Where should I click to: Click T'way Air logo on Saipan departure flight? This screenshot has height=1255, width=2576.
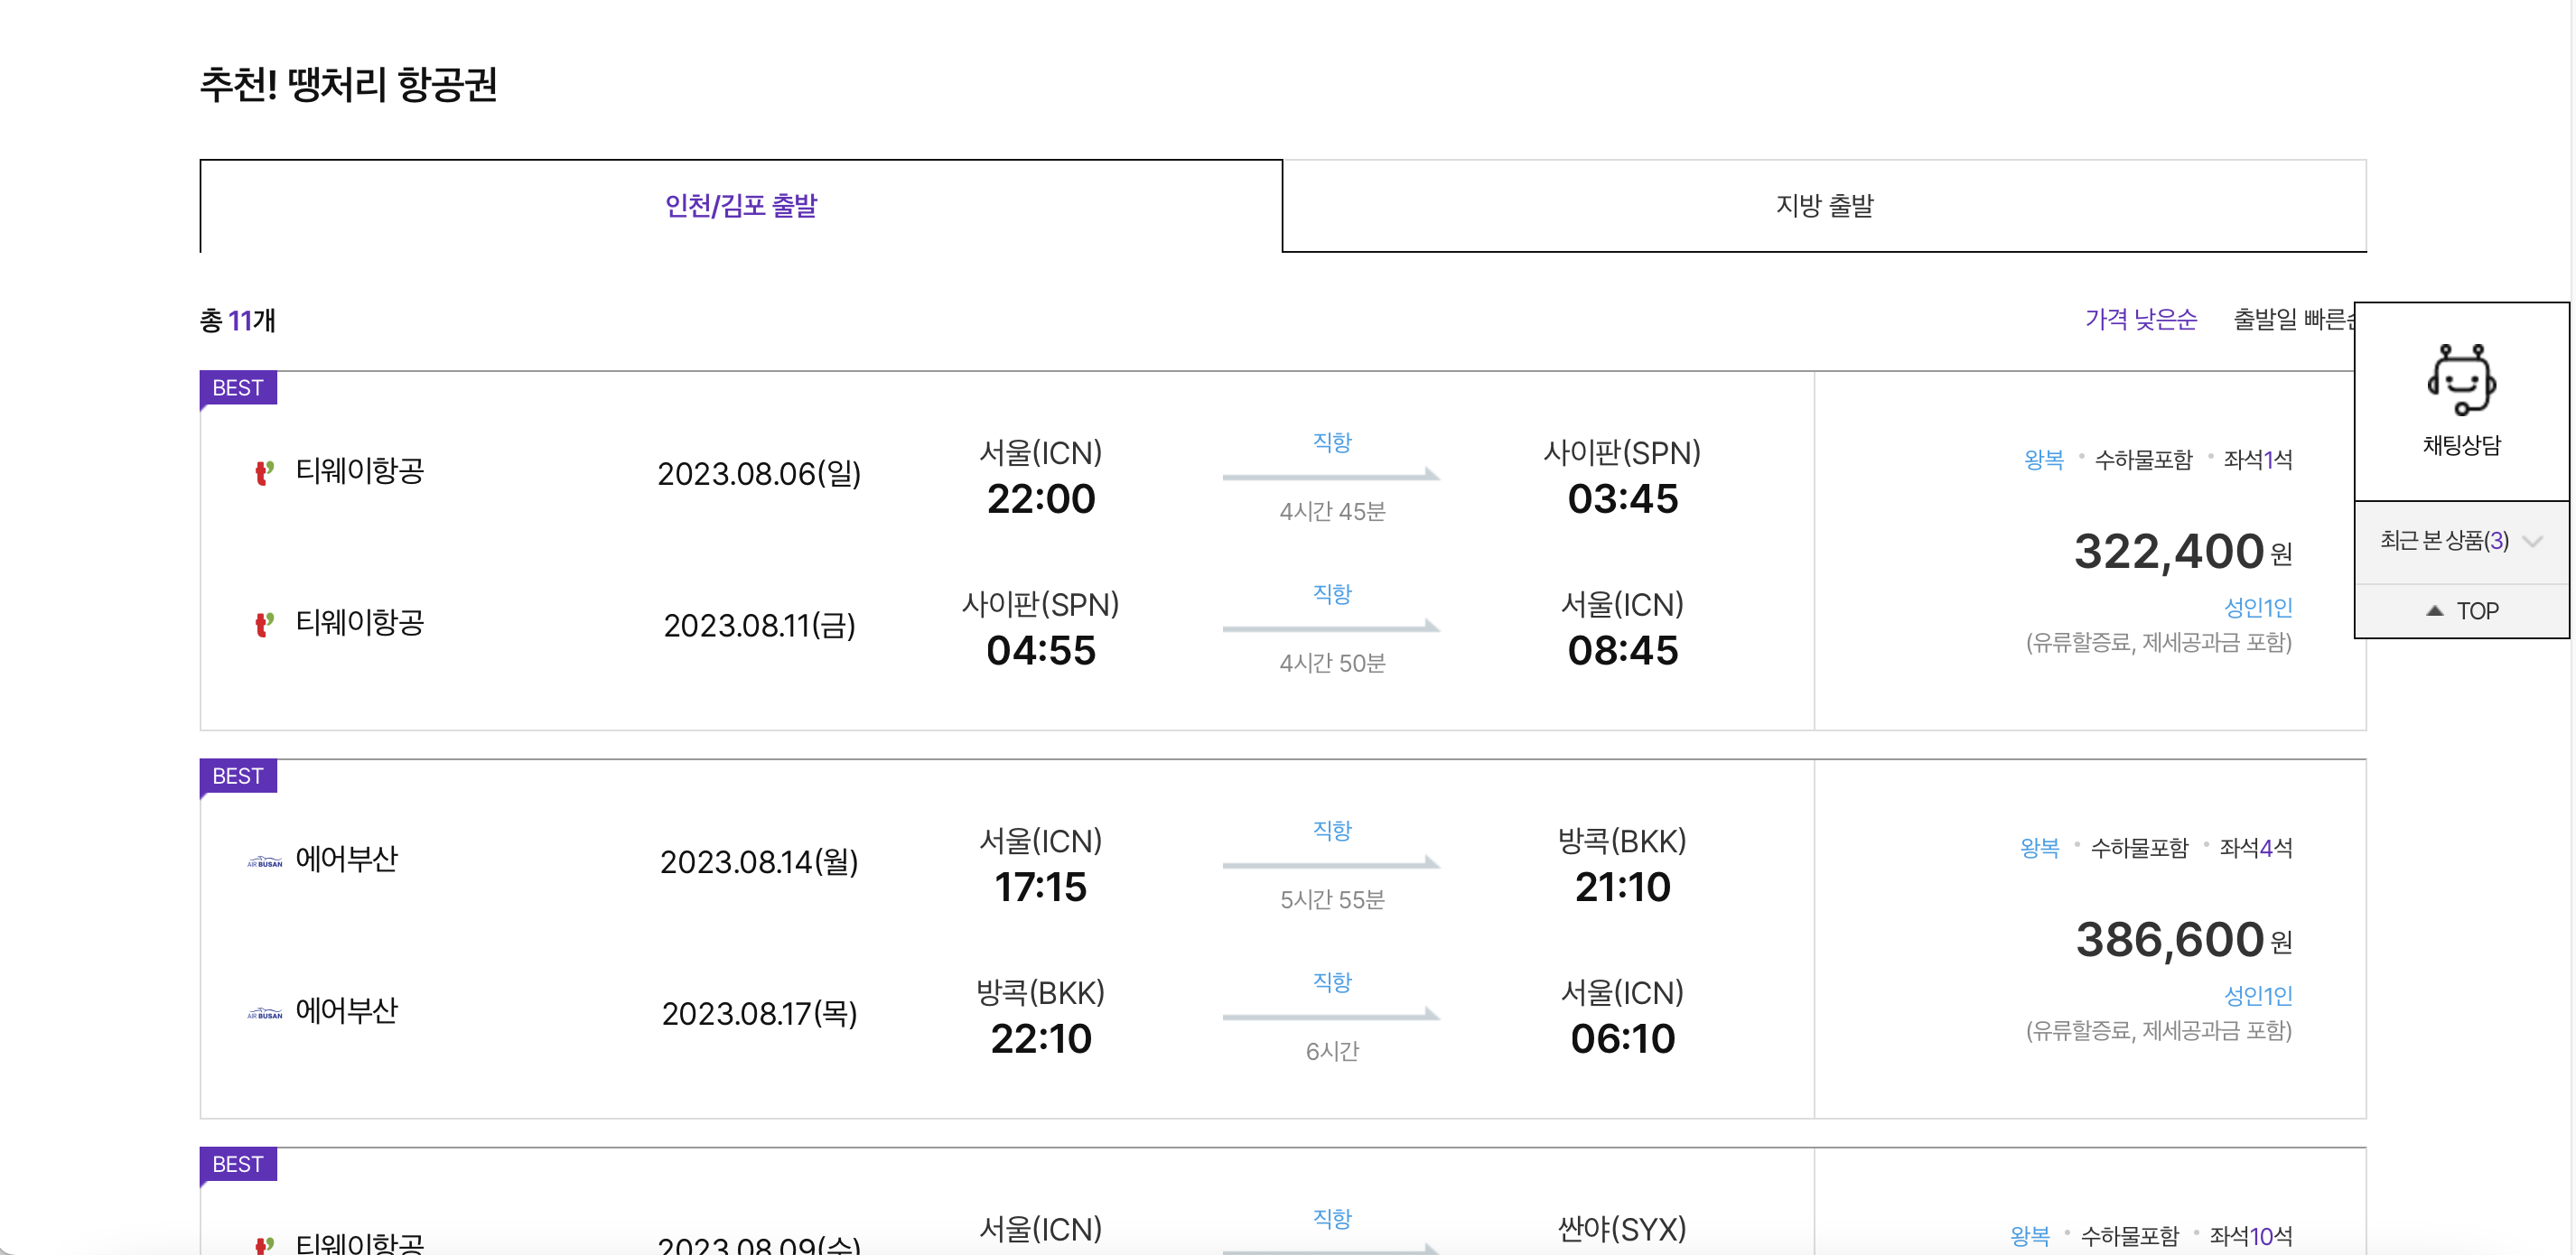pos(264,472)
